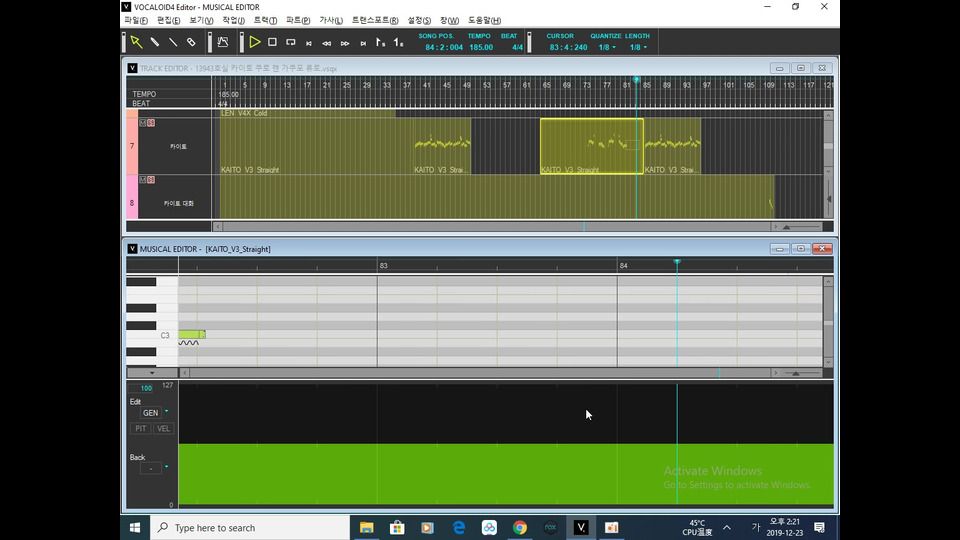Screen dimensions: 960x540
Task: Open the 트랜스포트(R) menu
Action: point(375,20)
